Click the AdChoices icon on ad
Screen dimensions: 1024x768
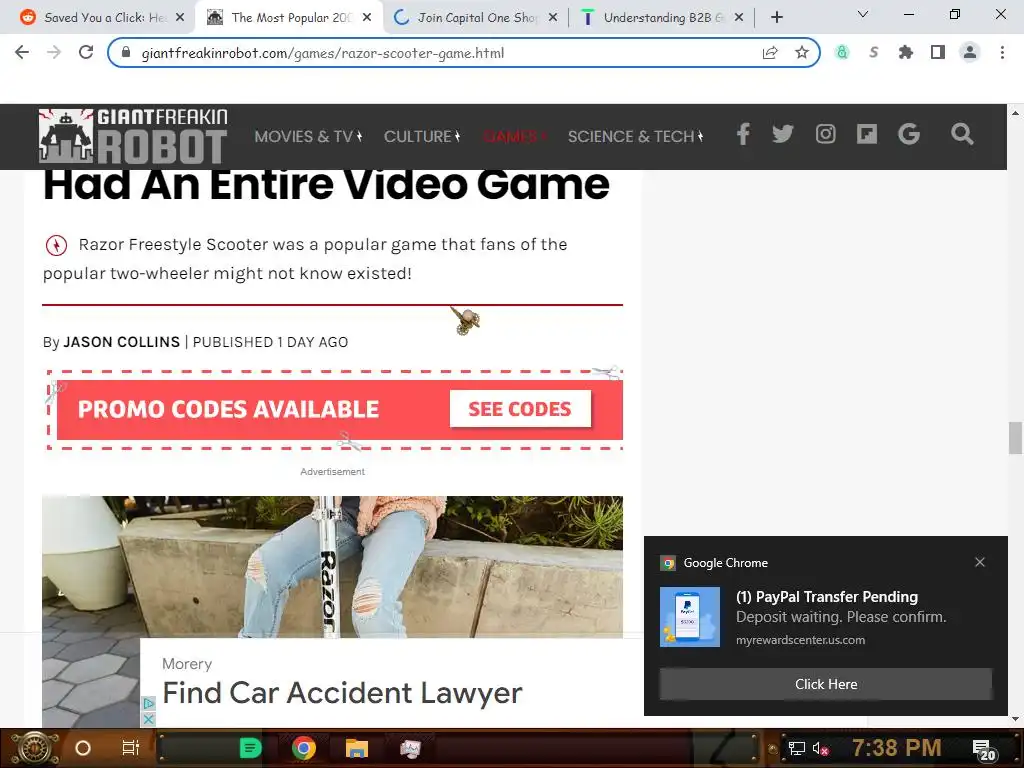click(149, 703)
